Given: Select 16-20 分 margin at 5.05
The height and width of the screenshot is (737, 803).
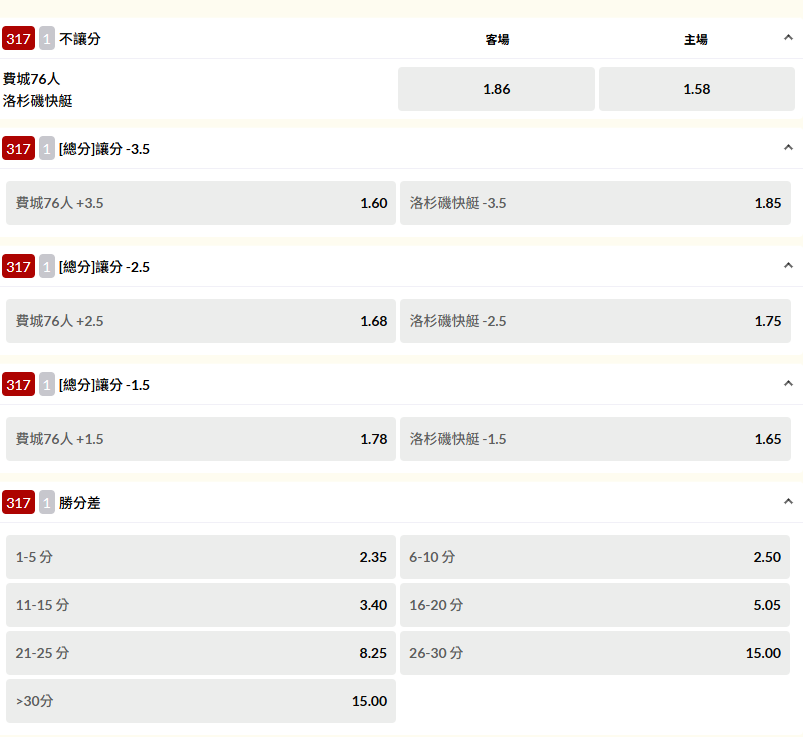Looking at the screenshot, I should [x=595, y=605].
